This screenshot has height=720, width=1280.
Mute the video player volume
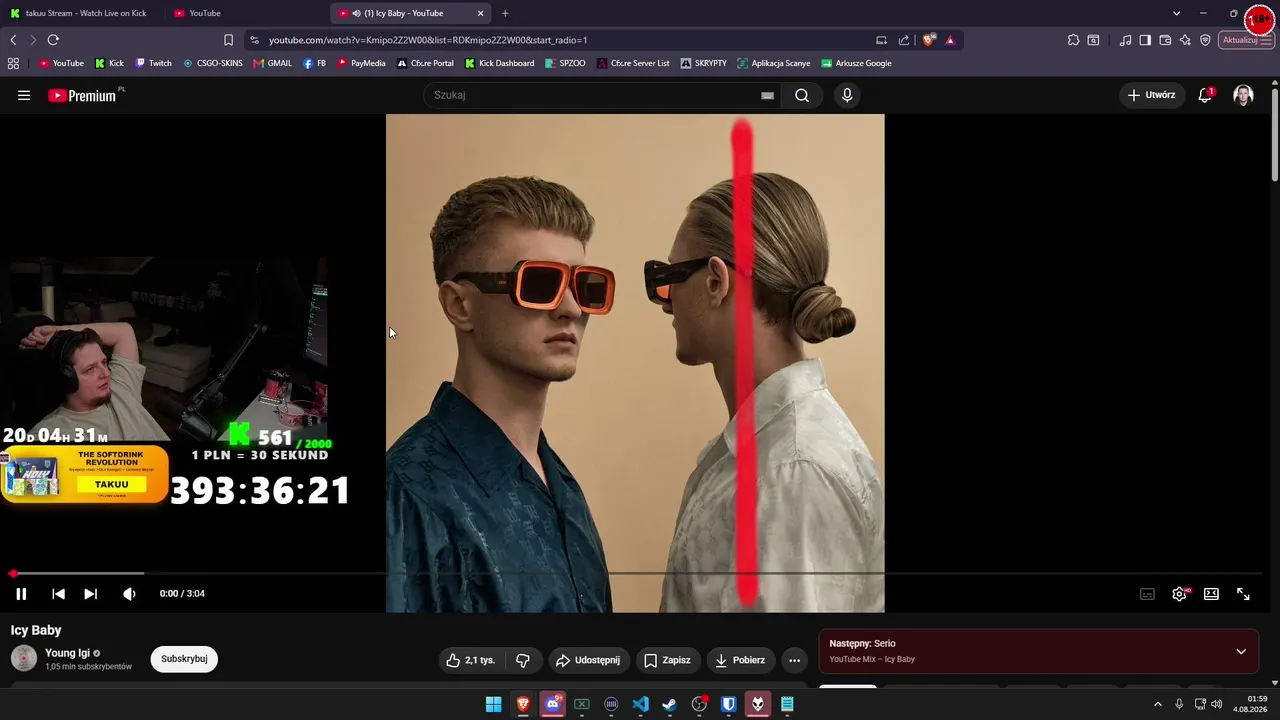click(129, 594)
